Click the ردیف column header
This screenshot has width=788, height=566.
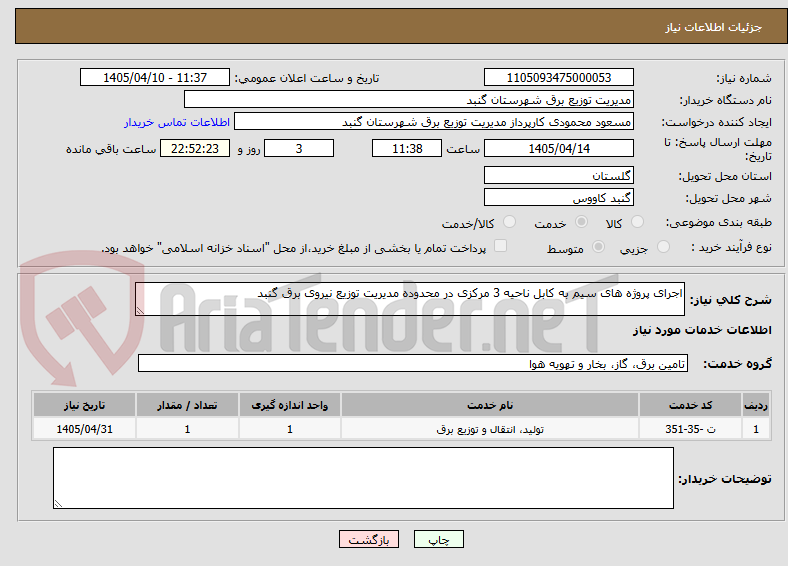756,405
